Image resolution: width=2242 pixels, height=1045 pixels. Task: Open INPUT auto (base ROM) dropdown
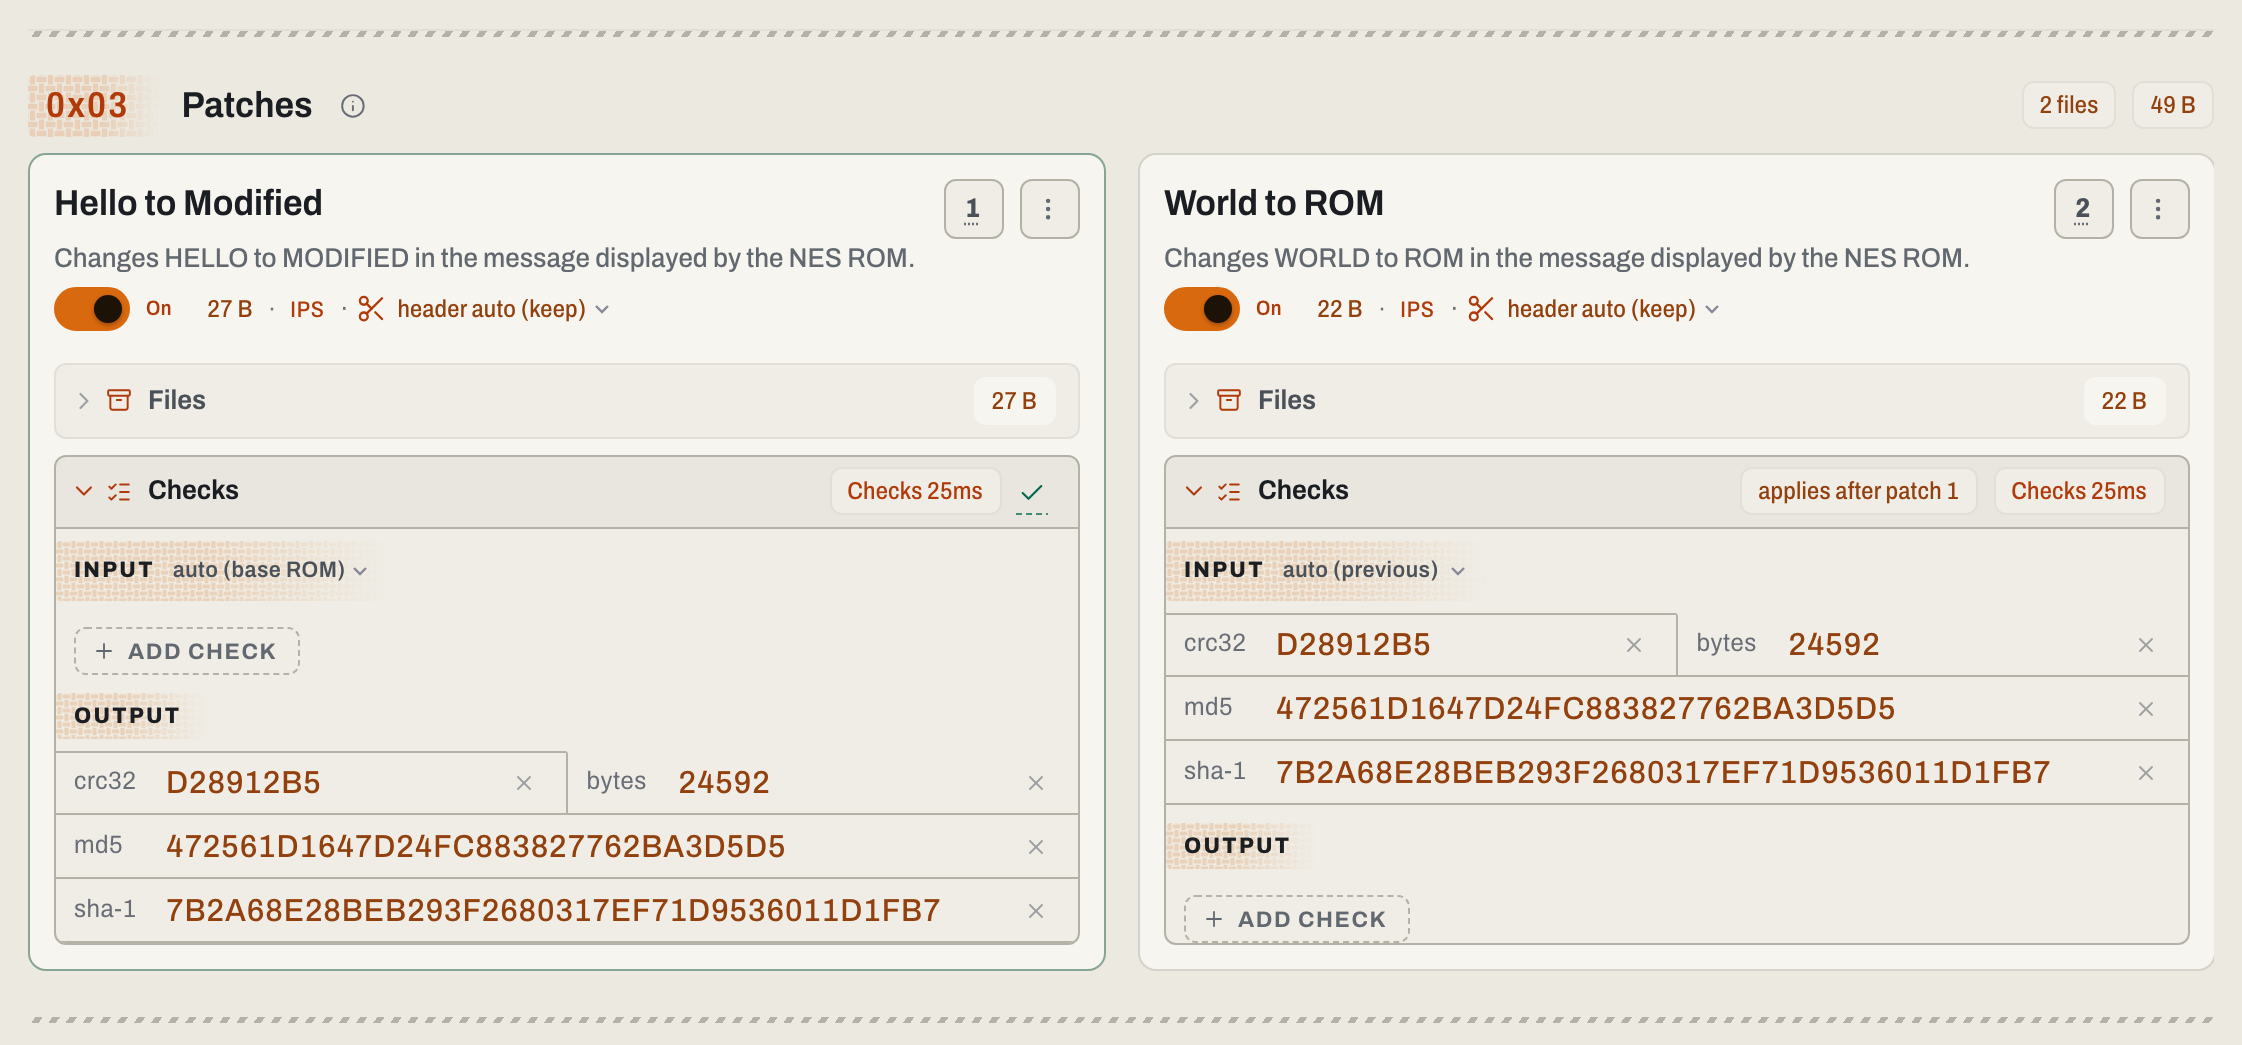pos(269,570)
